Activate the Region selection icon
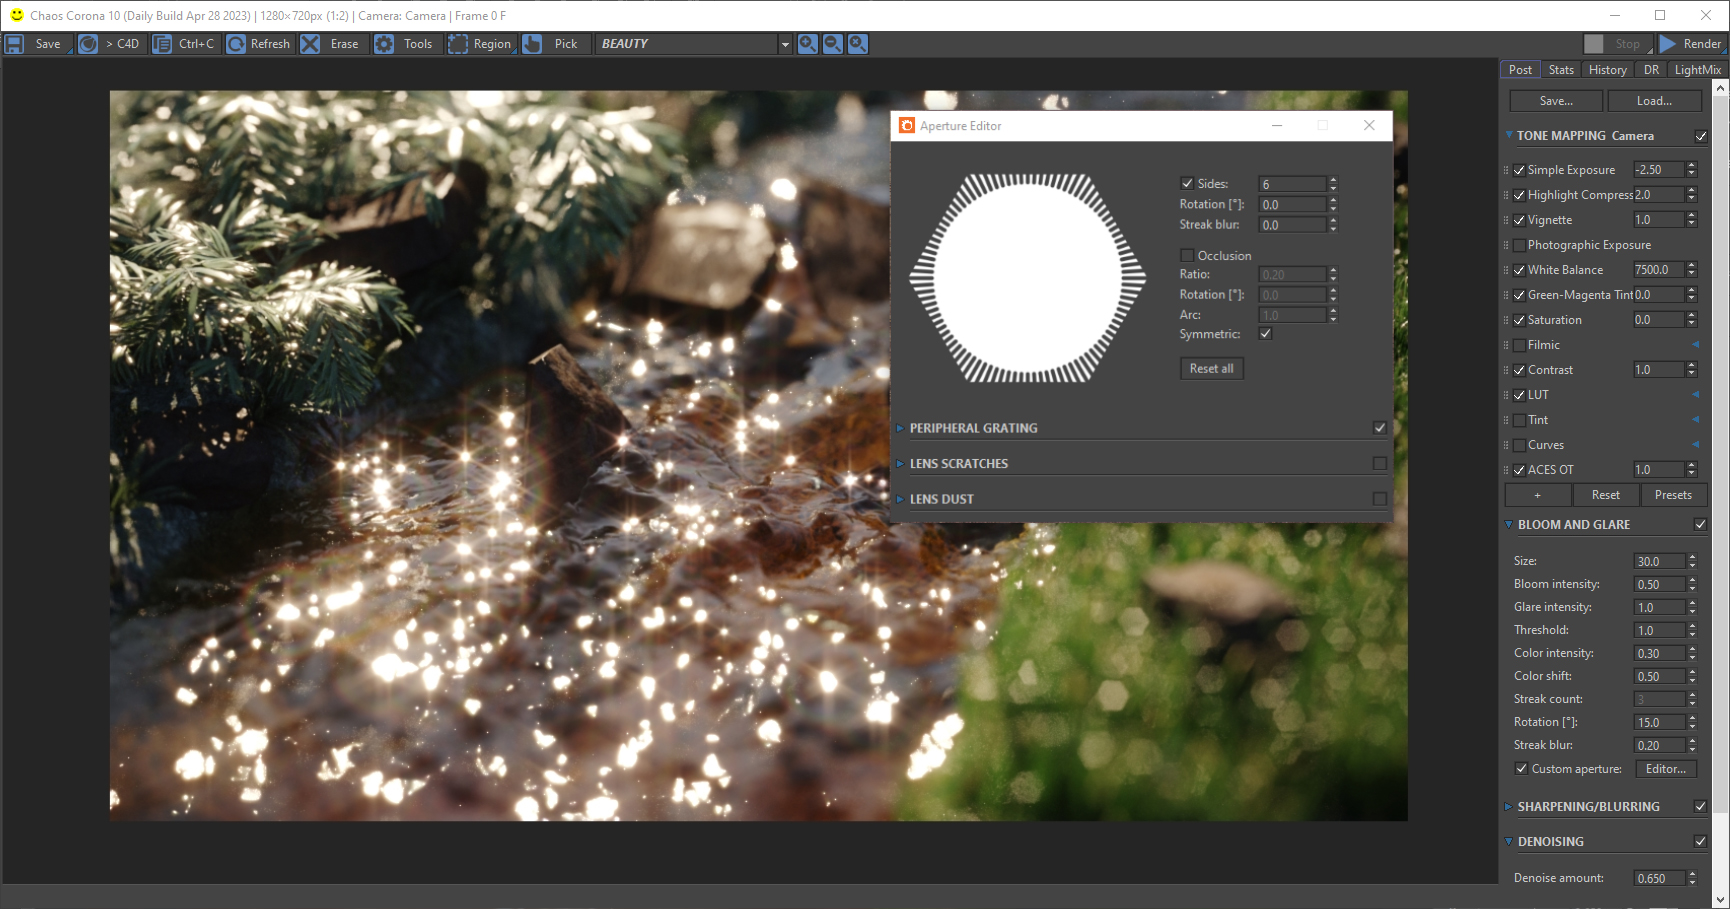Viewport: 1730px width, 909px height. (458, 44)
